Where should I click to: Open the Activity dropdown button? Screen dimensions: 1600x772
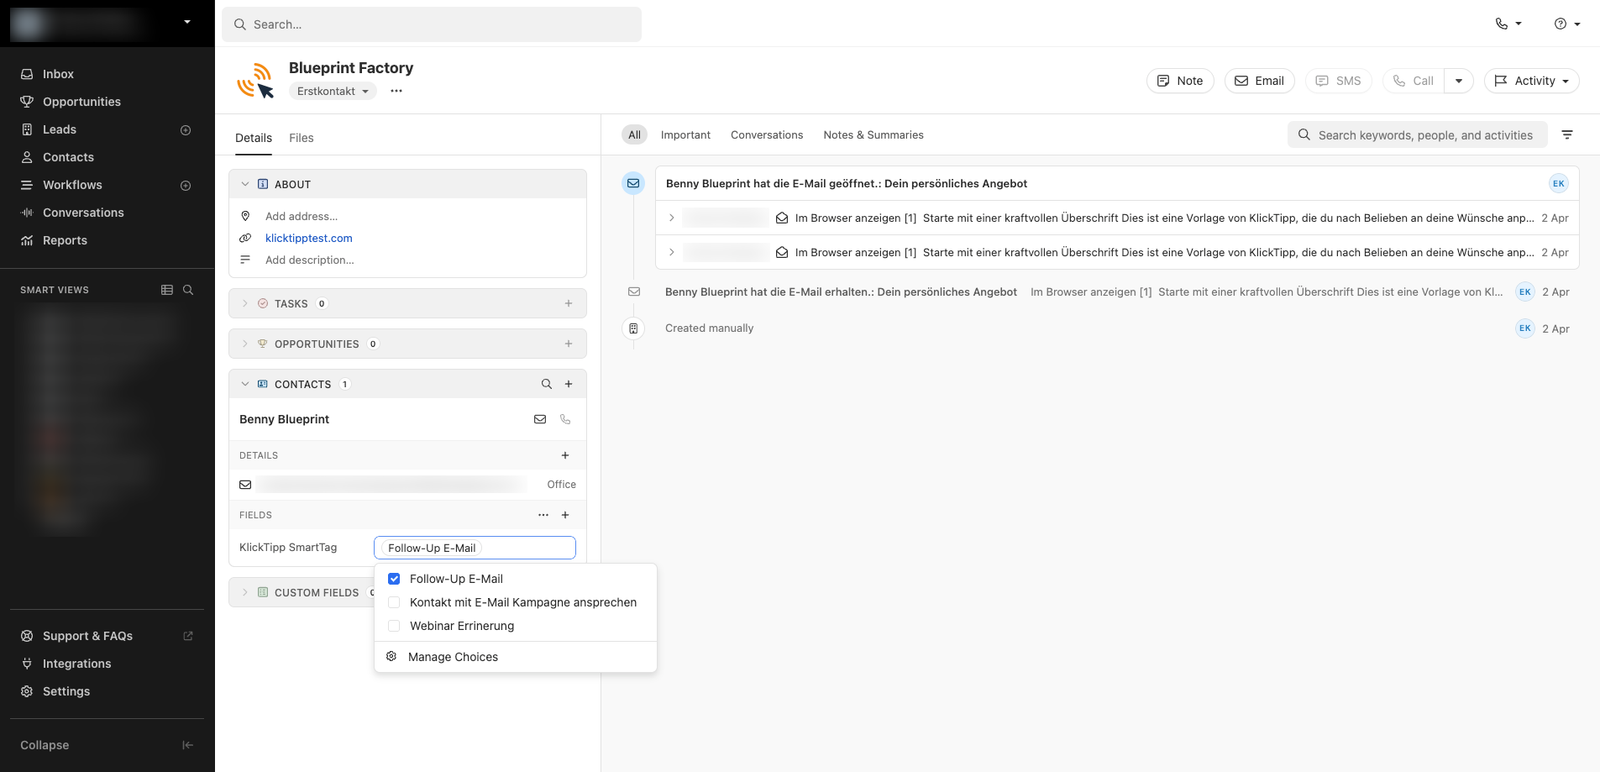[1532, 81]
